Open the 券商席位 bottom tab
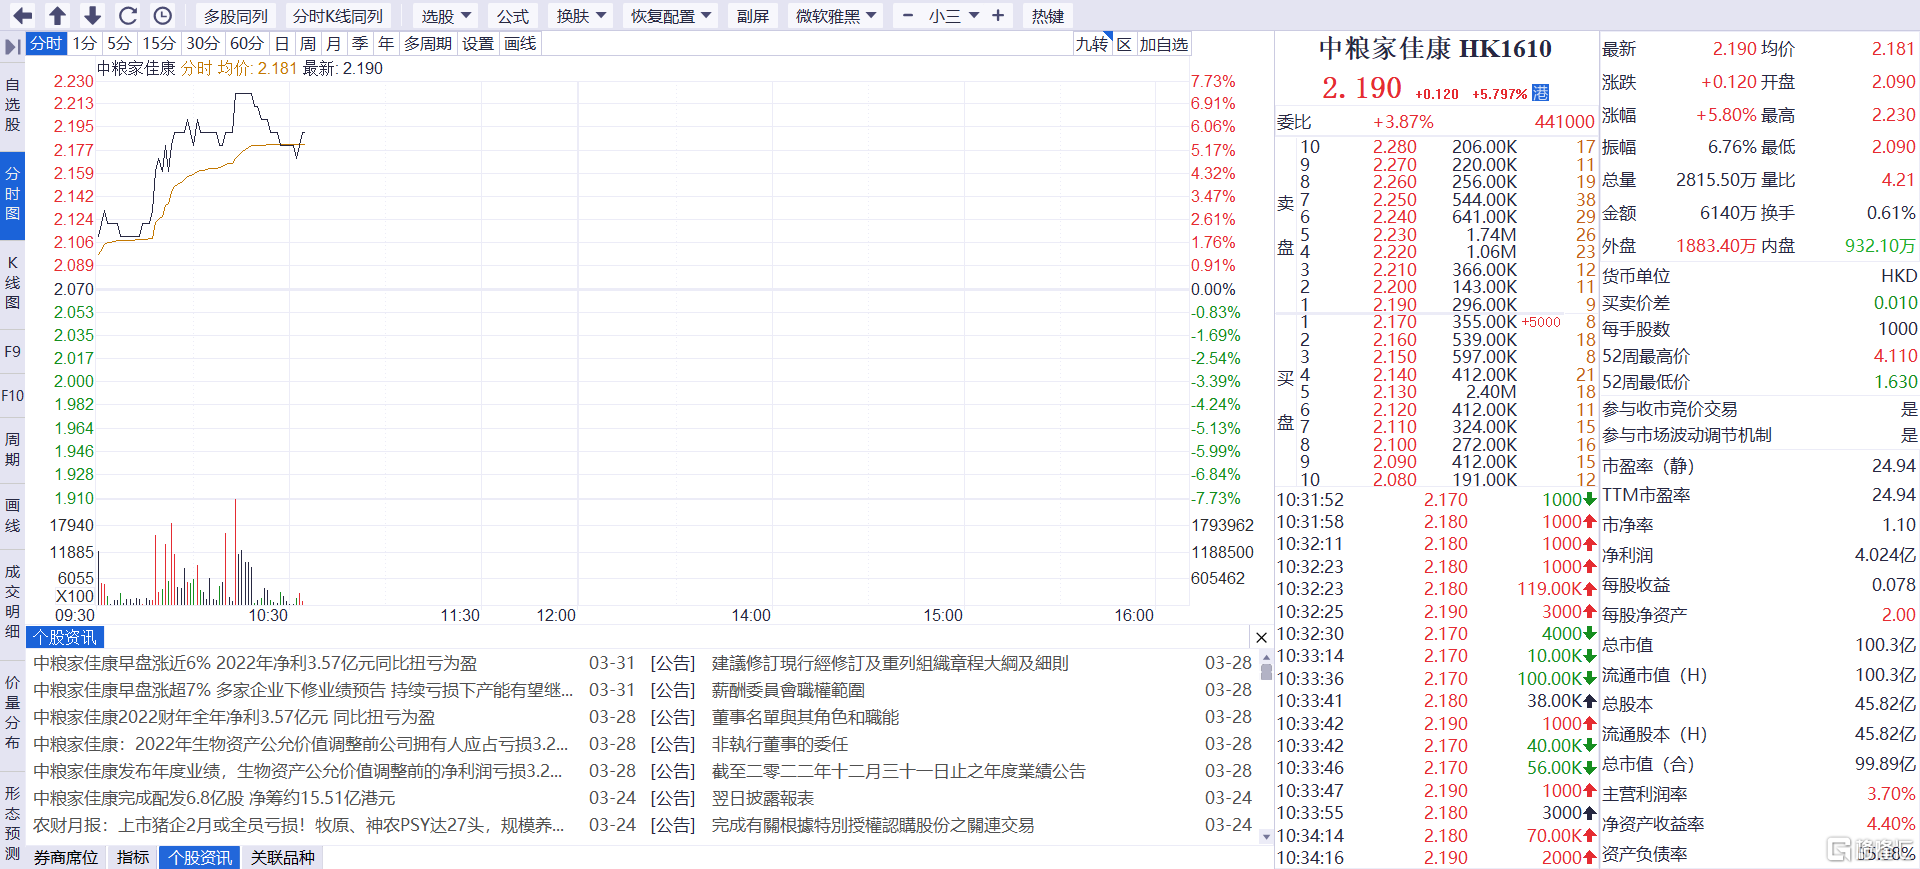Image resolution: width=1920 pixels, height=869 pixels. point(66,858)
